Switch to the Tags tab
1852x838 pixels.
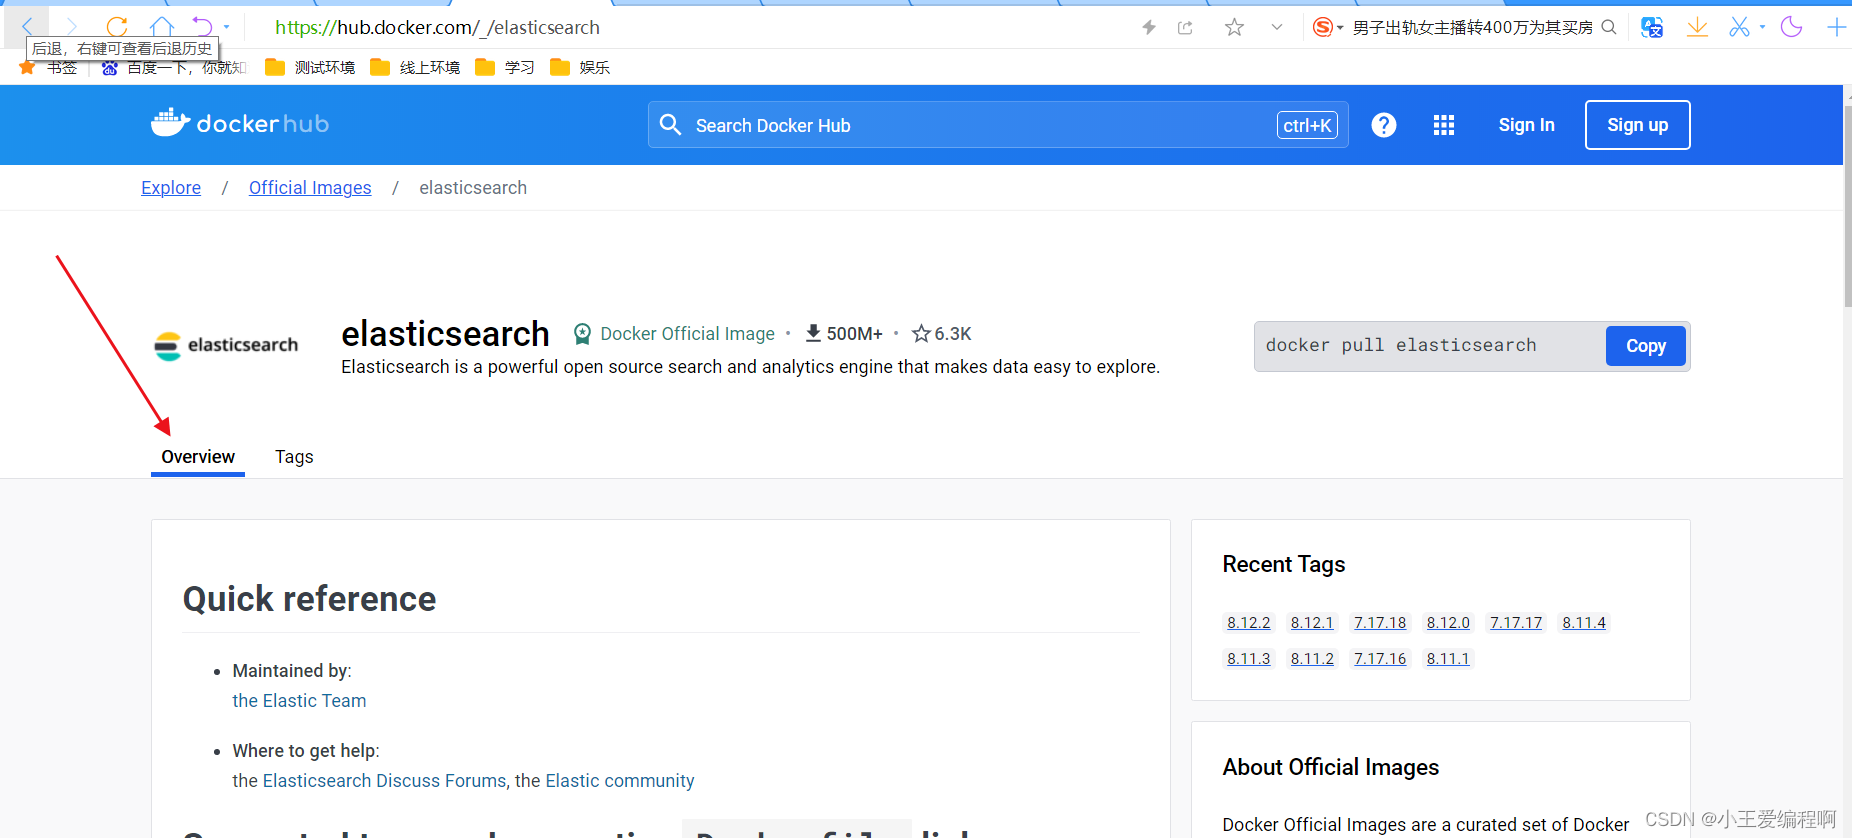[294, 457]
